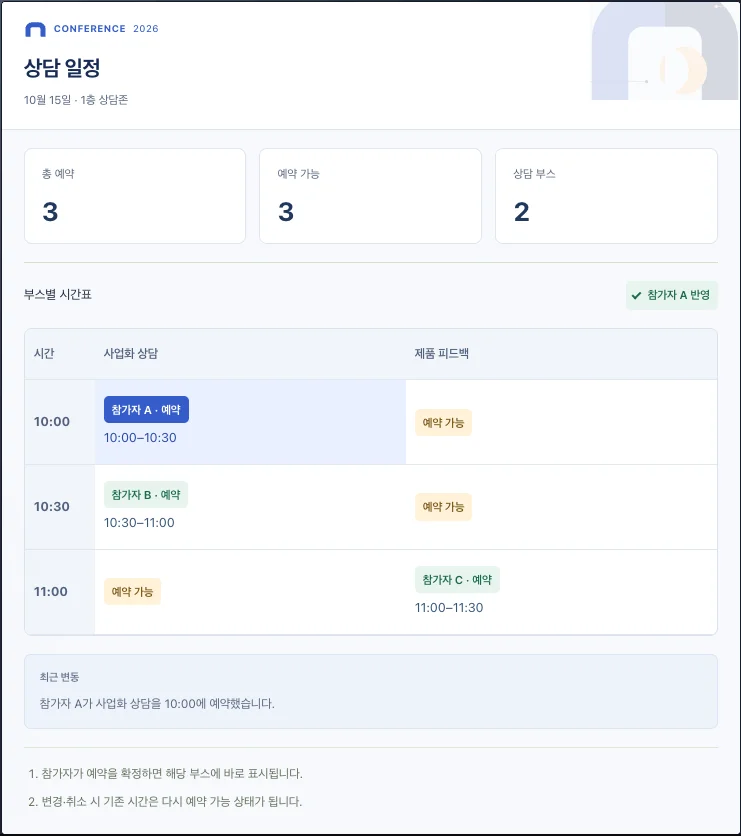Choose 예약 가능 slot at 11:00 for 사업화 상담

132,592
